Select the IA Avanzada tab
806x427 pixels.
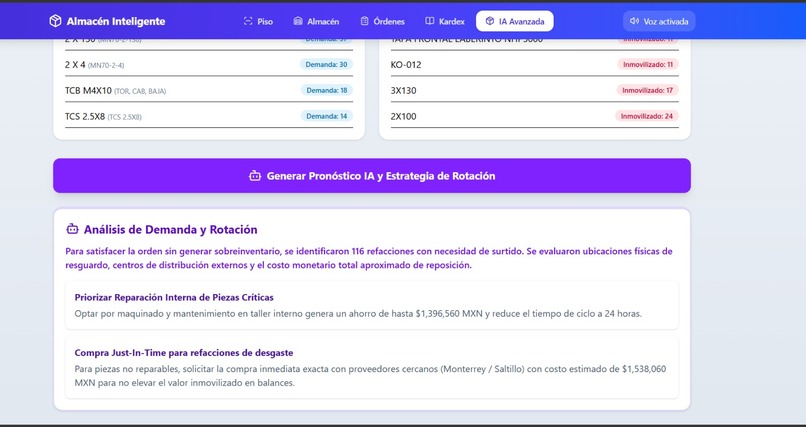pyautogui.click(x=515, y=21)
